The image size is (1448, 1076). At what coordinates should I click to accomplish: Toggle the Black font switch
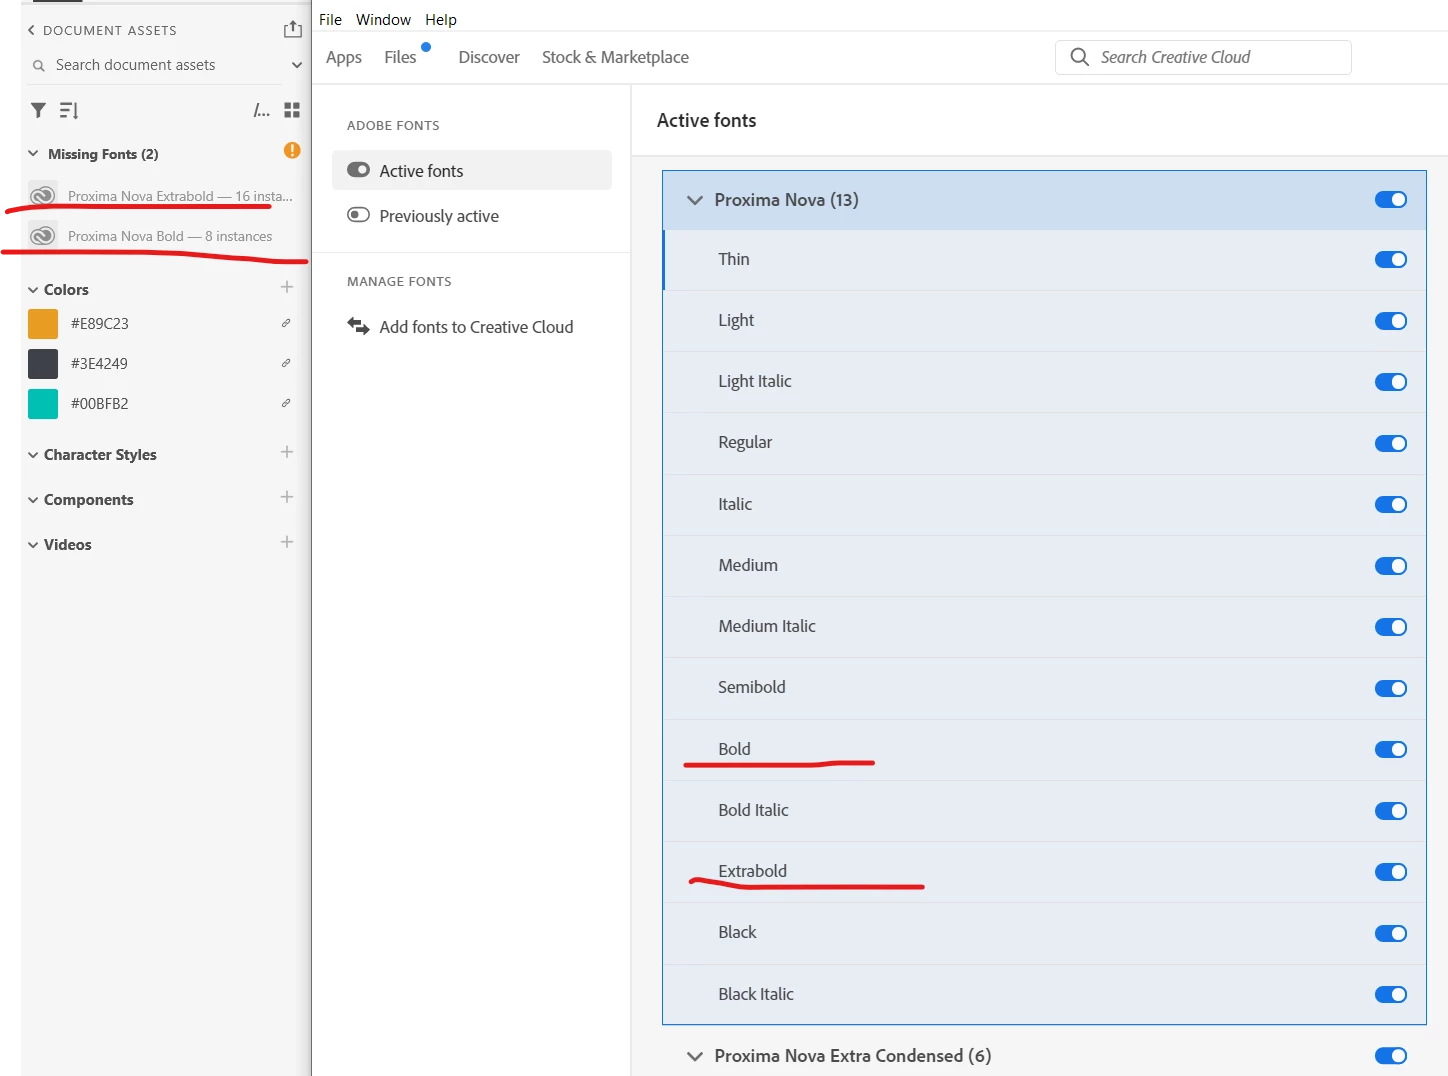pyautogui.click(x=1391, y=934)
